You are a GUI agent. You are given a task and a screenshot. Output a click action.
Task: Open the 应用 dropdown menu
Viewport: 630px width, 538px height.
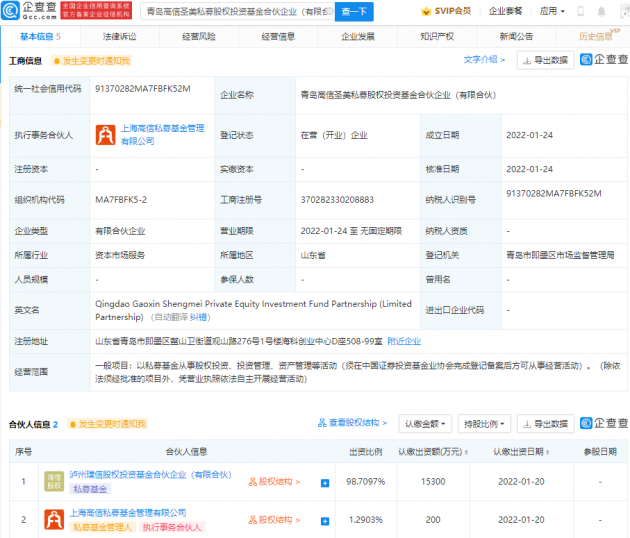[x=551, y=12]
